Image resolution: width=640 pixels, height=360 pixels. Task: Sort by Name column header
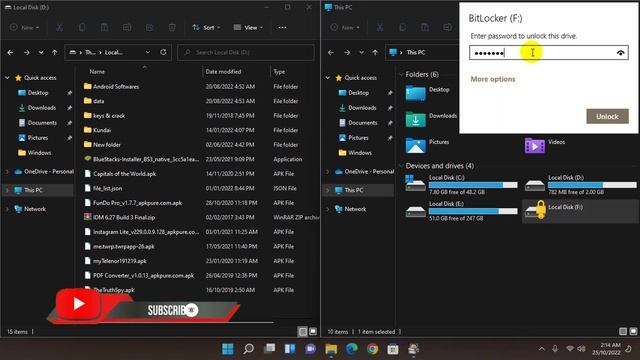[97, 72]
